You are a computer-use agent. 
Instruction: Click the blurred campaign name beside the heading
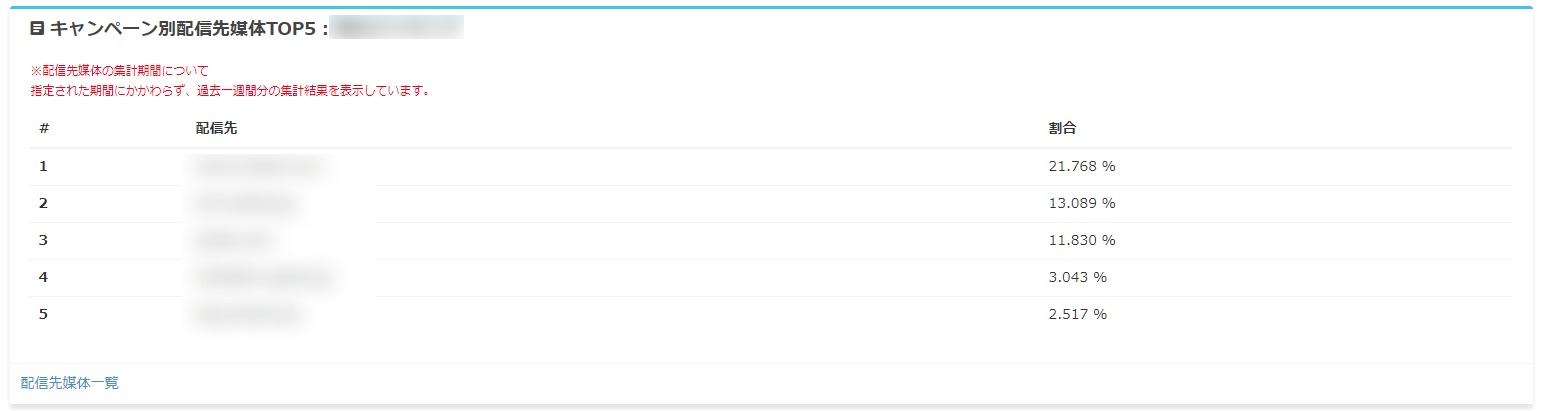tap(397, 28)
